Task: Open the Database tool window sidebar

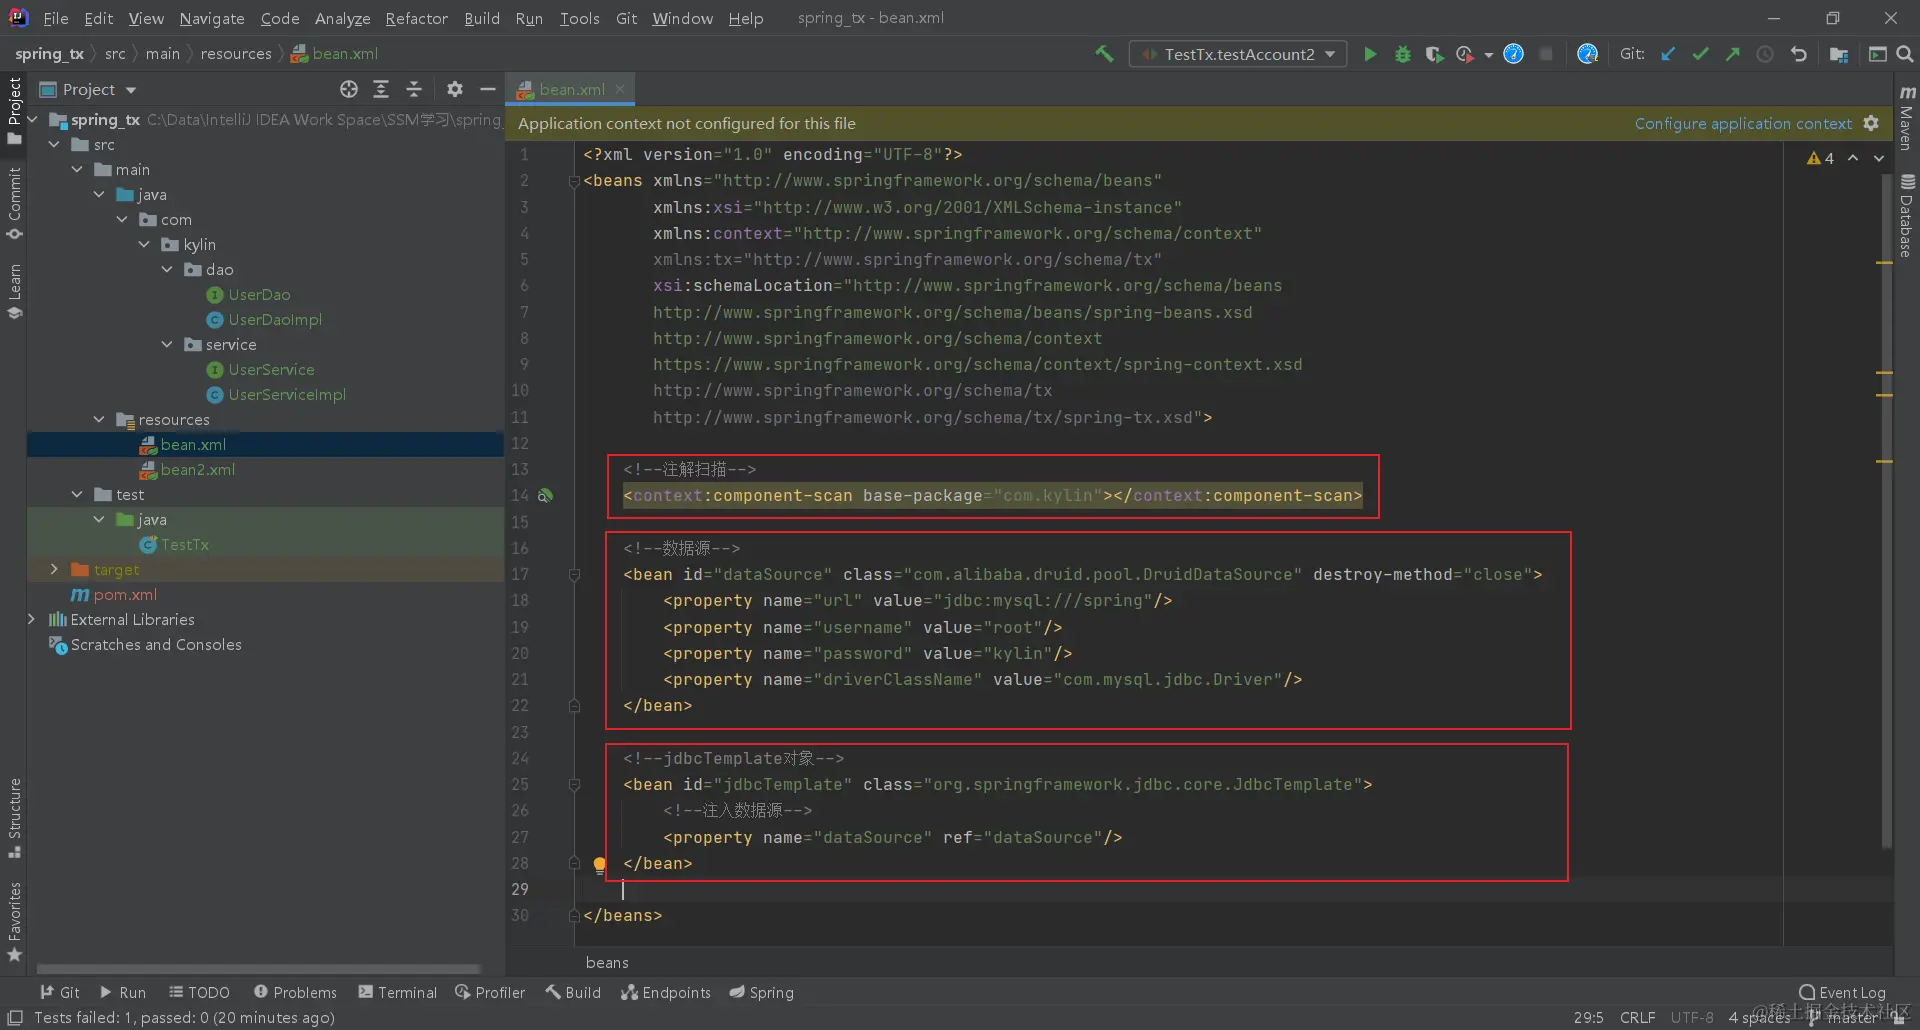Action: click(1907, 216)
